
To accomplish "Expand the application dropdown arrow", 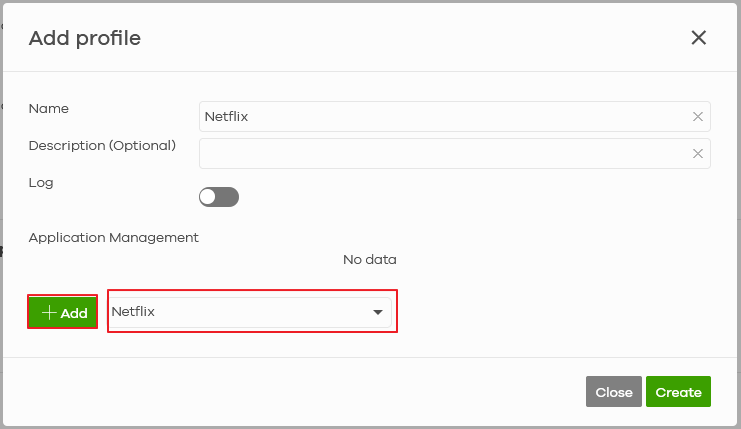I will tap(377, 313).
